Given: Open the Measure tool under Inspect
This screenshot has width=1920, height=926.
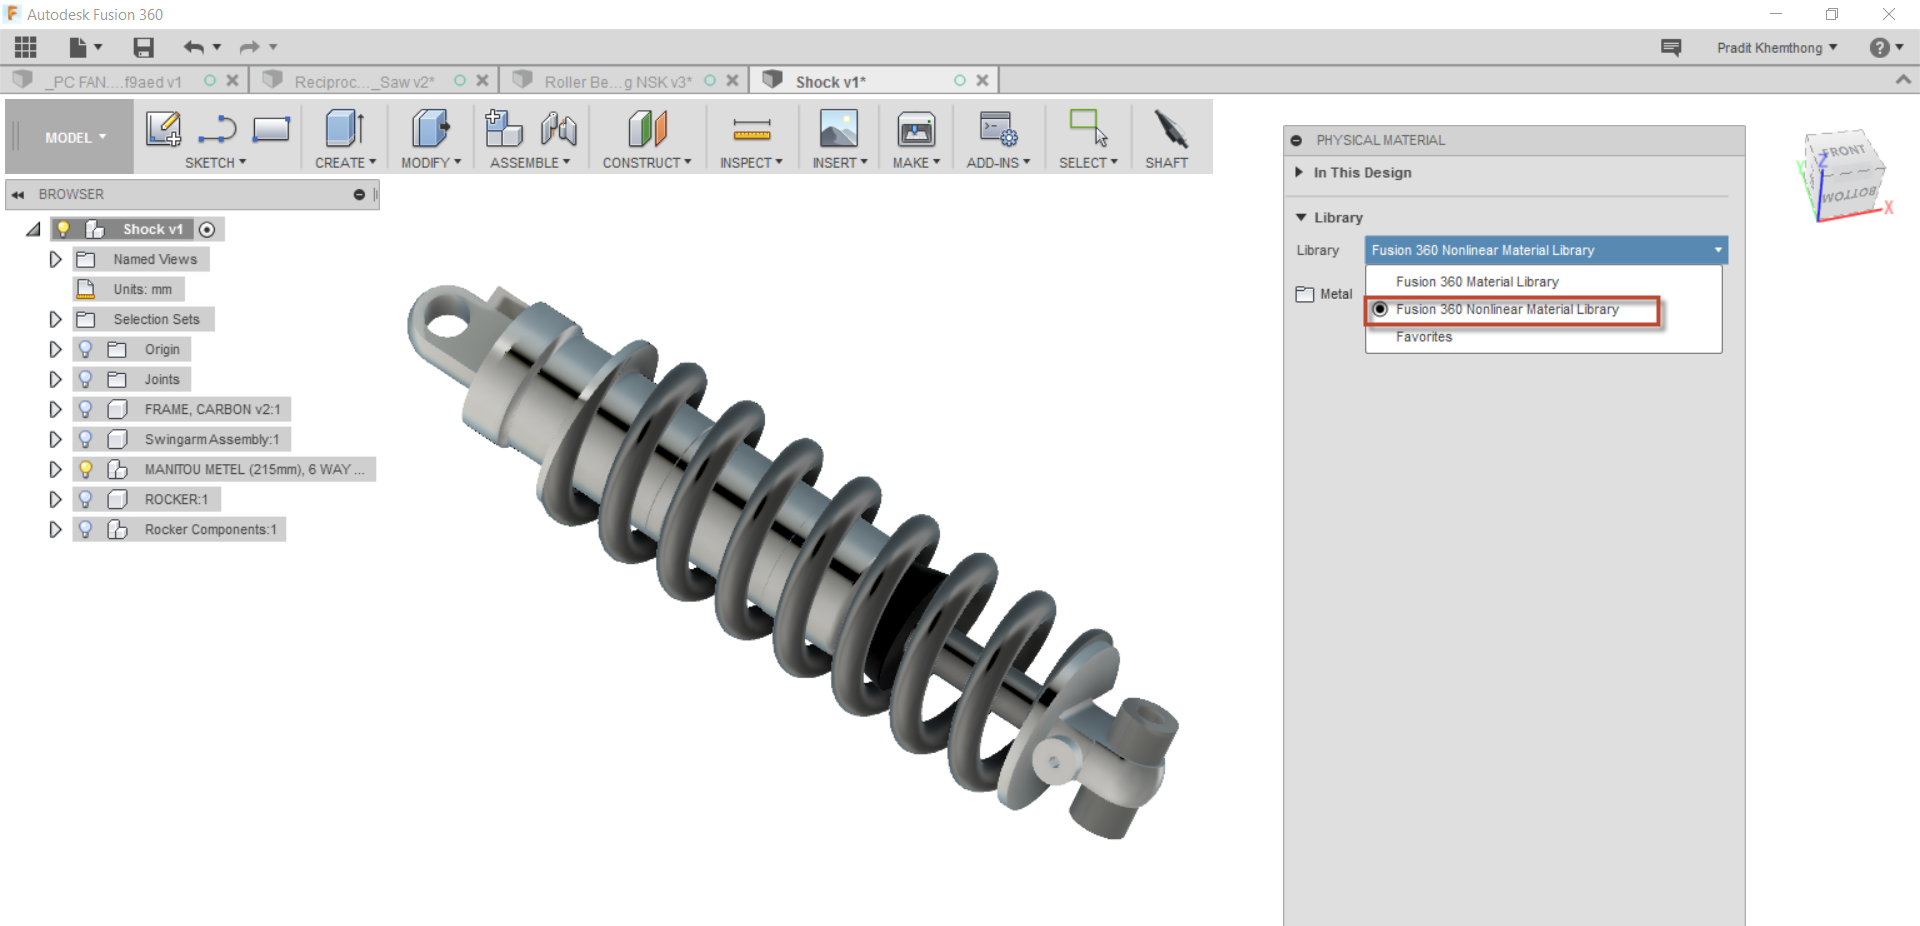Looking at the screenshot, I should pos(751,129).
